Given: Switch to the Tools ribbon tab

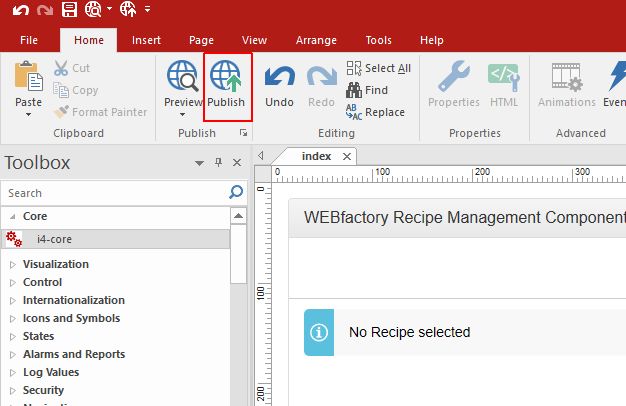Looking at the screenshot, I should click(x=378, y=40).
